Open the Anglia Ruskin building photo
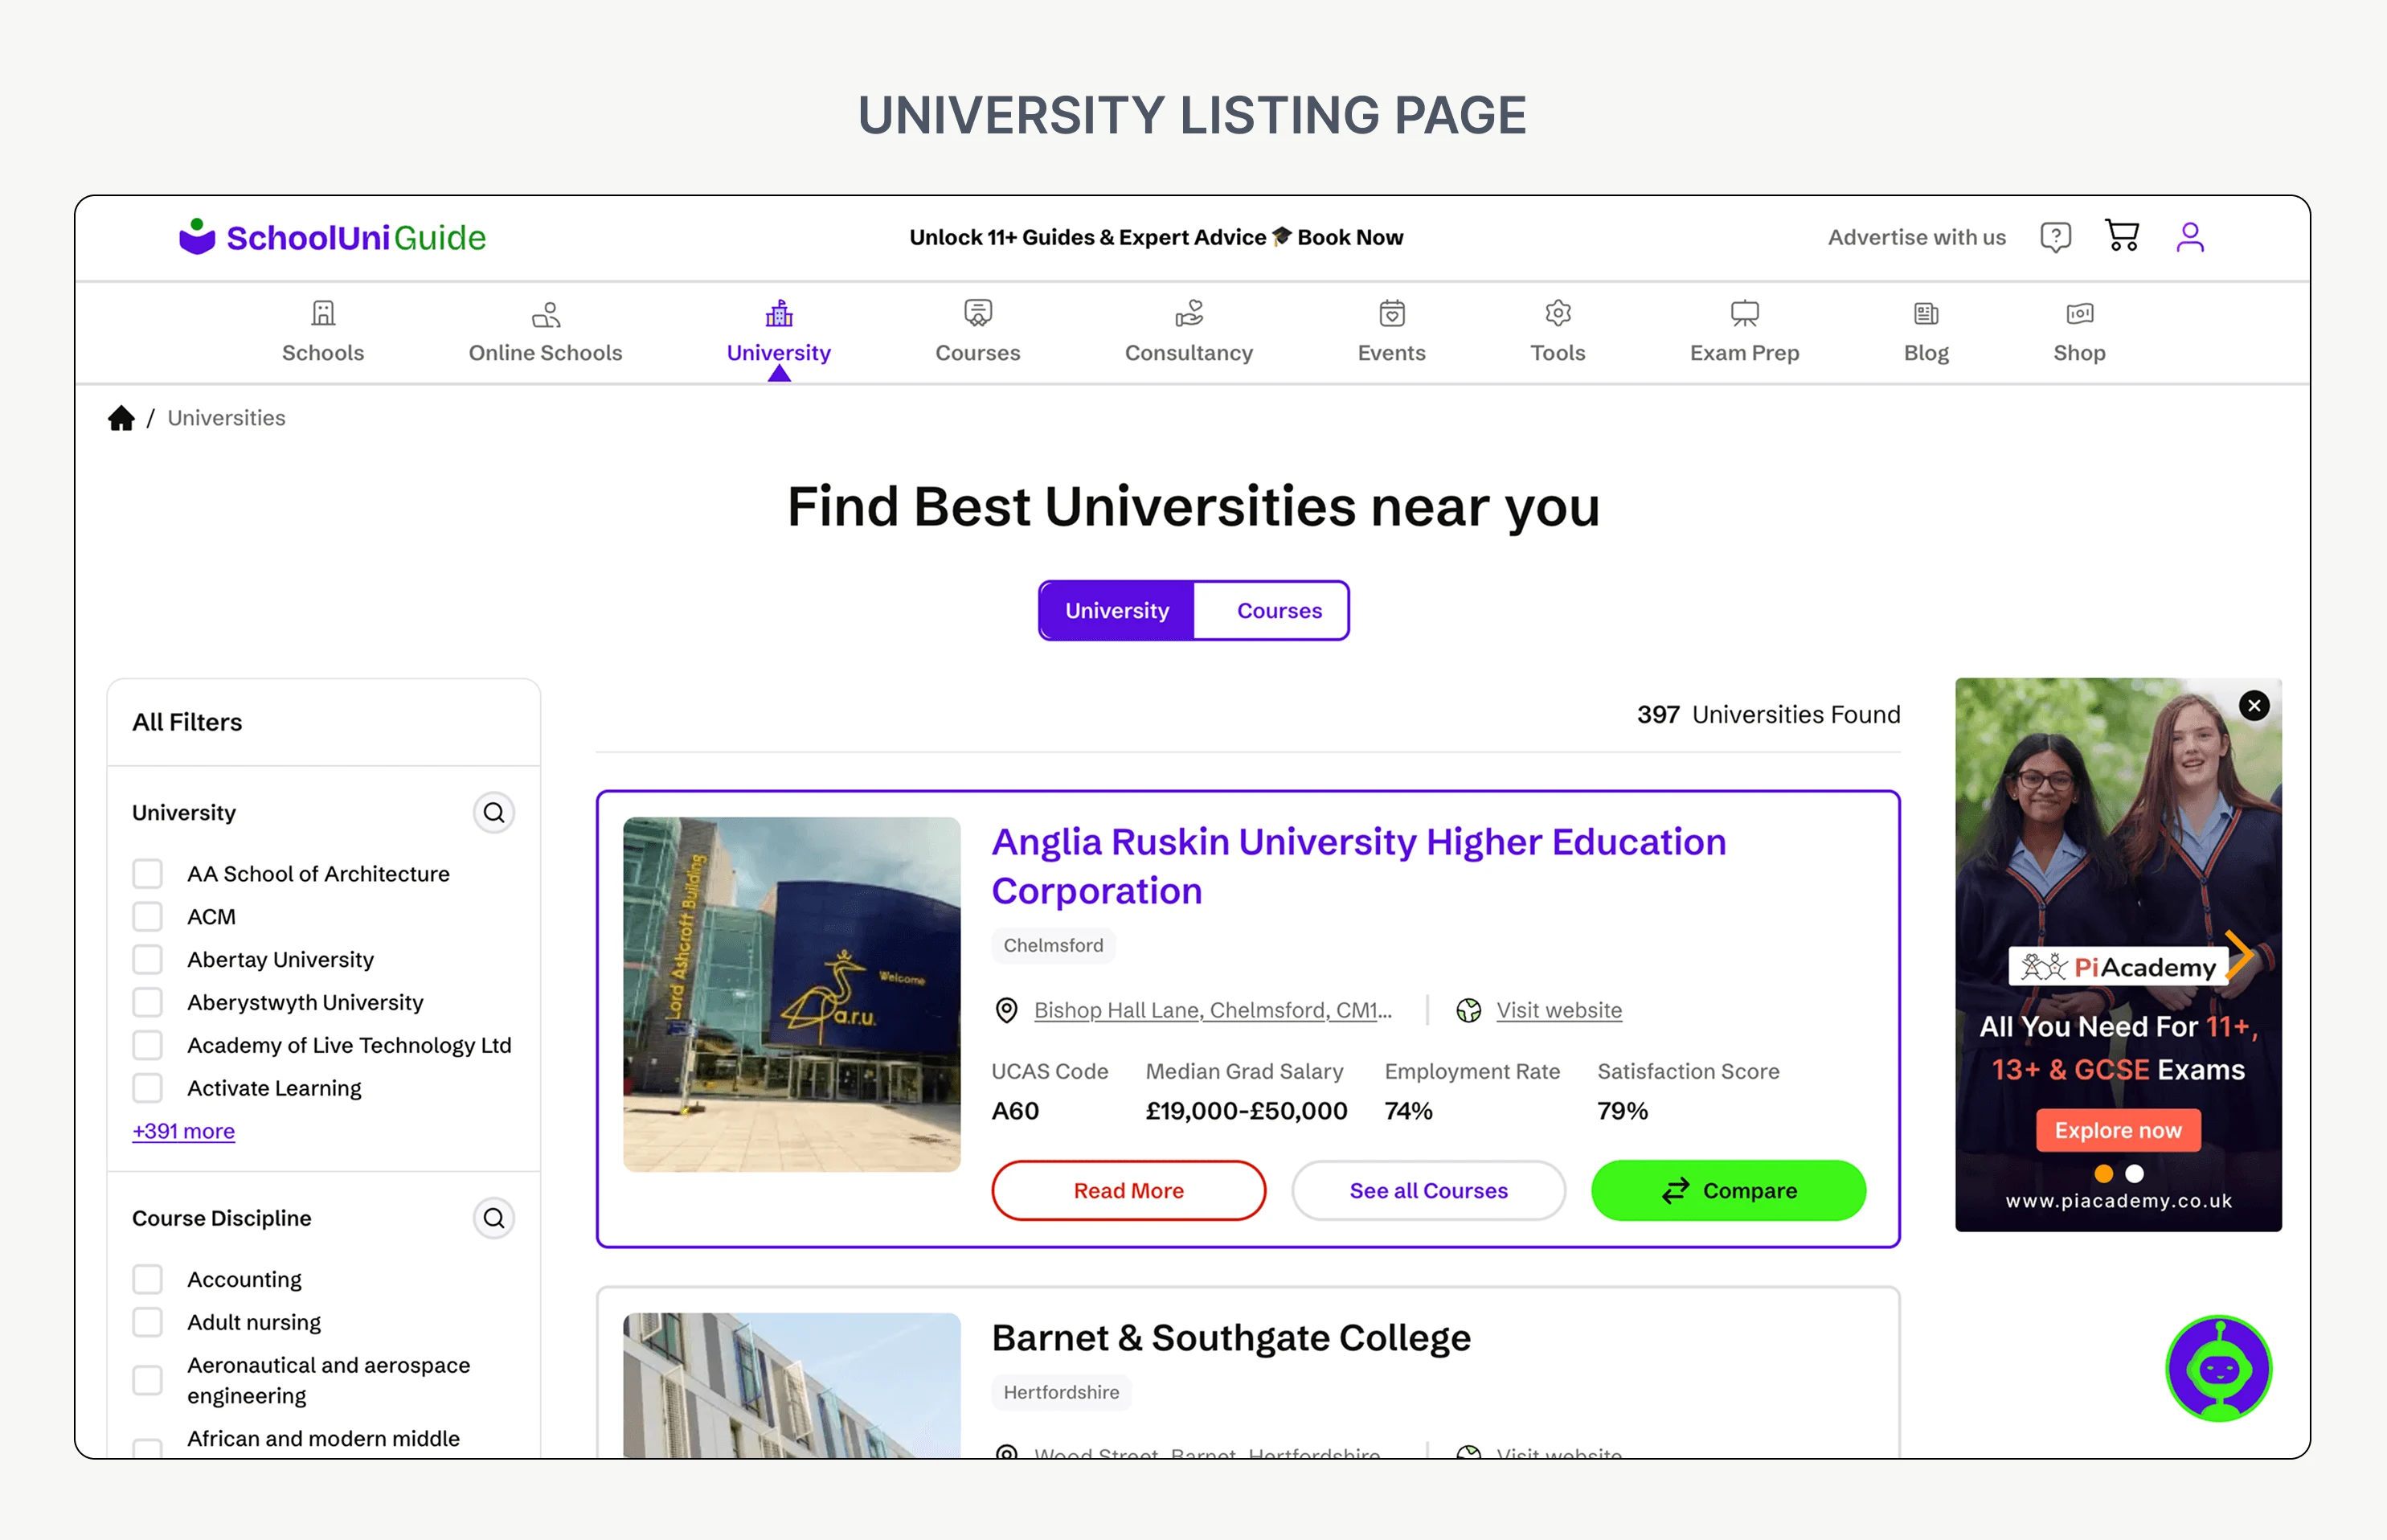 point(792,994)
